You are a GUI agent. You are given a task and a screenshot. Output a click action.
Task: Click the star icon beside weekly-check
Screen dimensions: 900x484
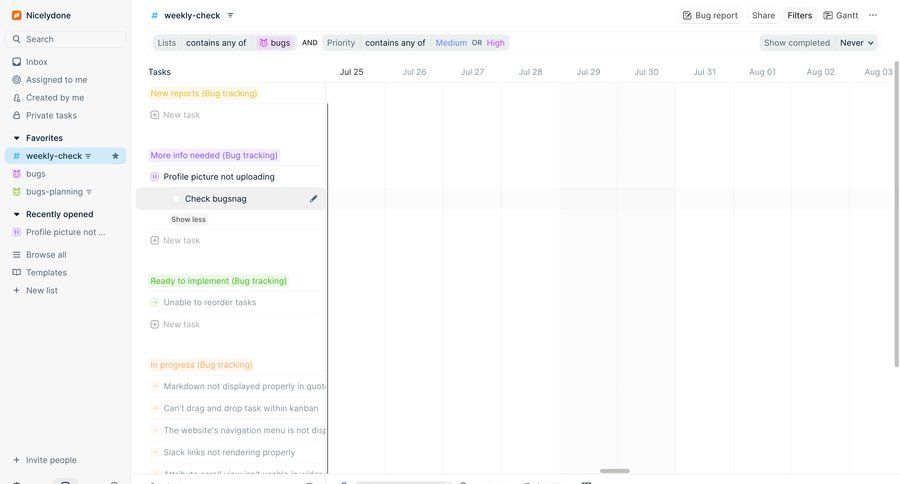[x=115, y=156]
